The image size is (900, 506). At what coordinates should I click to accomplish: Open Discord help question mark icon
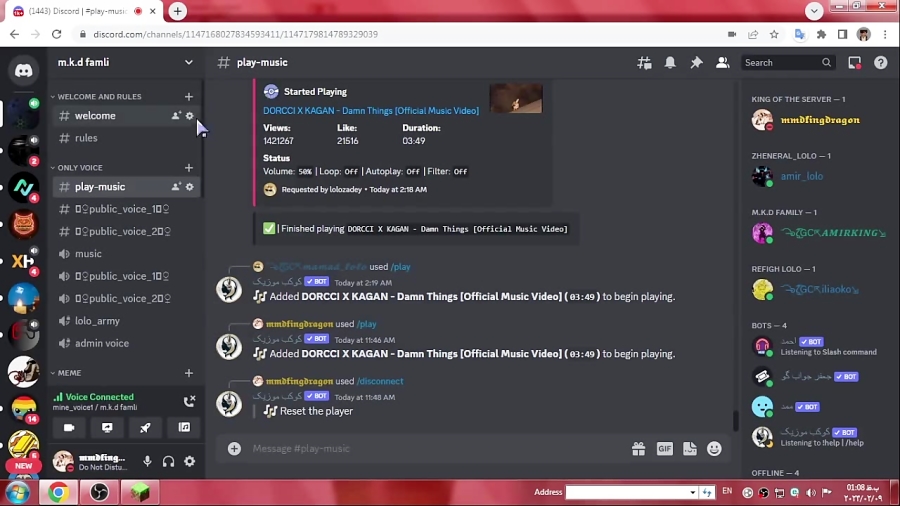[880, 63]
